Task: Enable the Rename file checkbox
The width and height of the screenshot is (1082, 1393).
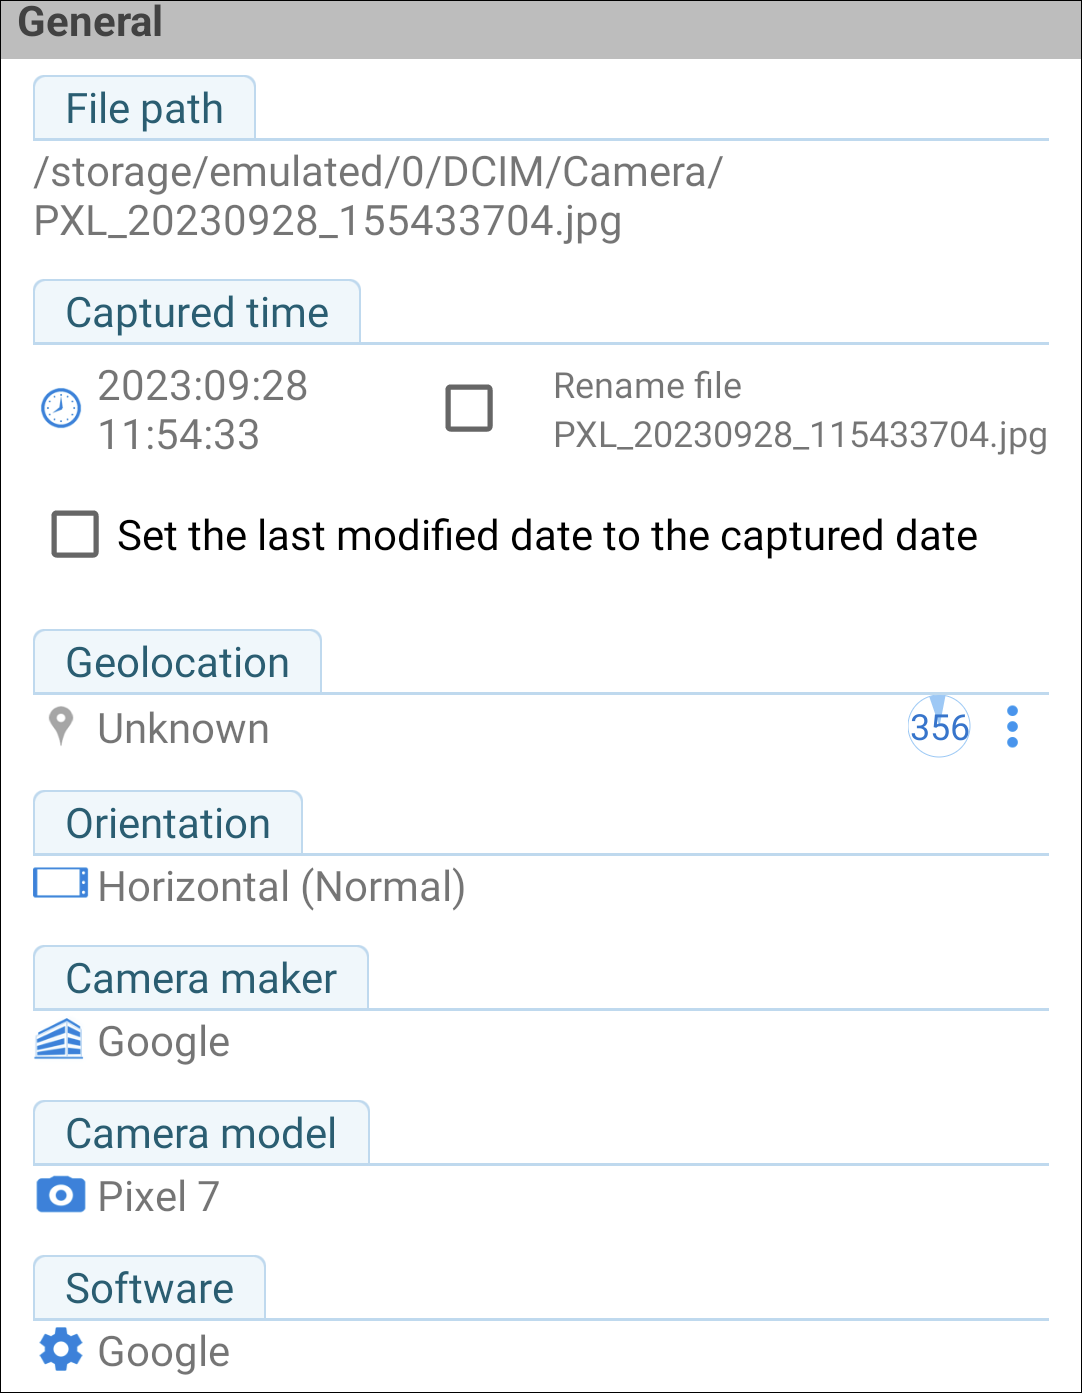Action: click(468, 408)
